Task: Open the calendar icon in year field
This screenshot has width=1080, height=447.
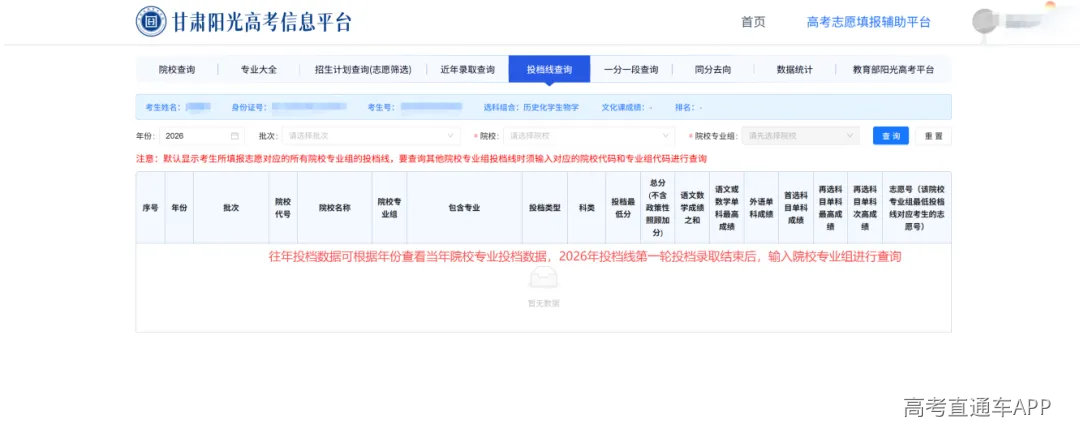Action: click(235, 136)
